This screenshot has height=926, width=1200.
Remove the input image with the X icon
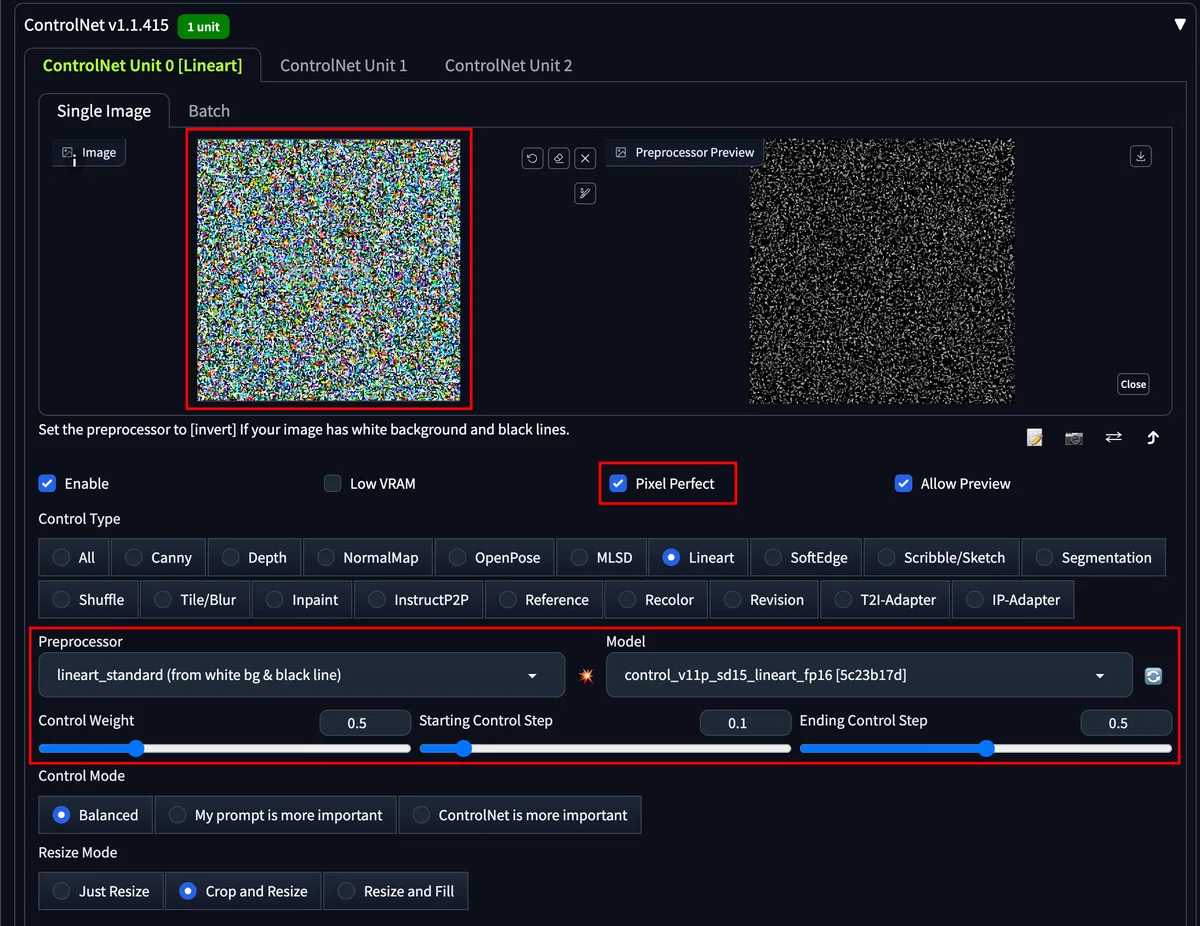coord(586,158)
